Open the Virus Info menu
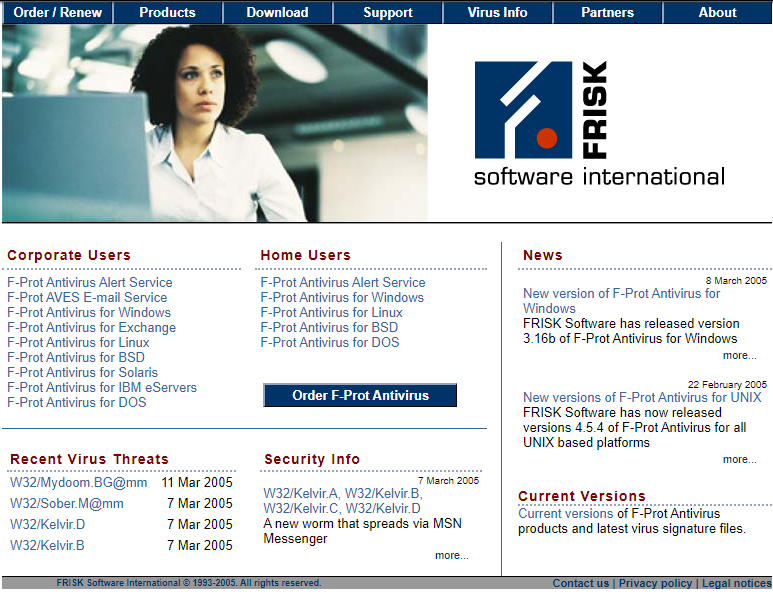Viewport: 773px width, 592px height. click(497, 13)
